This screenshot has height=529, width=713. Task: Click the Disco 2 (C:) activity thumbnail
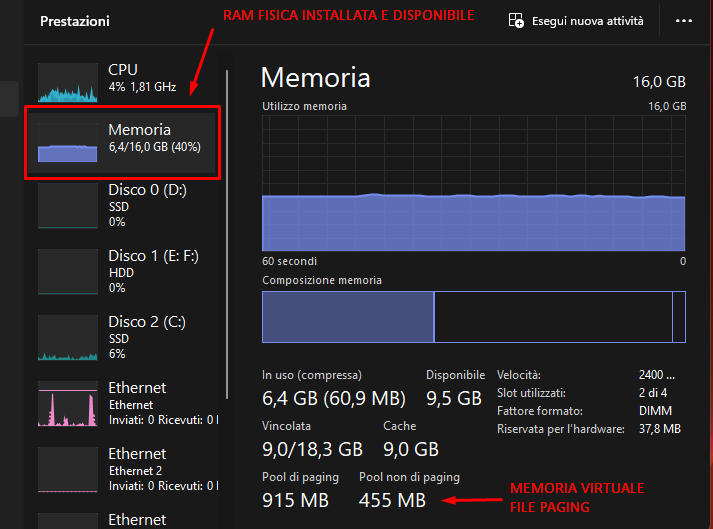(67, 338)
